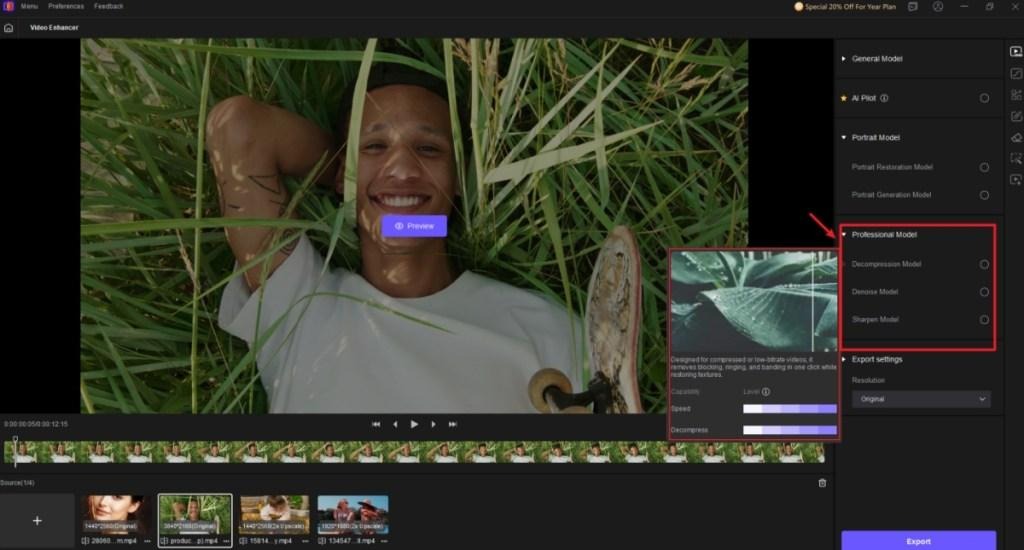The height and width of the screenshot is (550, 1024).
Task: Select the eraser tool in right sidebar
Action: [1016, 137]
